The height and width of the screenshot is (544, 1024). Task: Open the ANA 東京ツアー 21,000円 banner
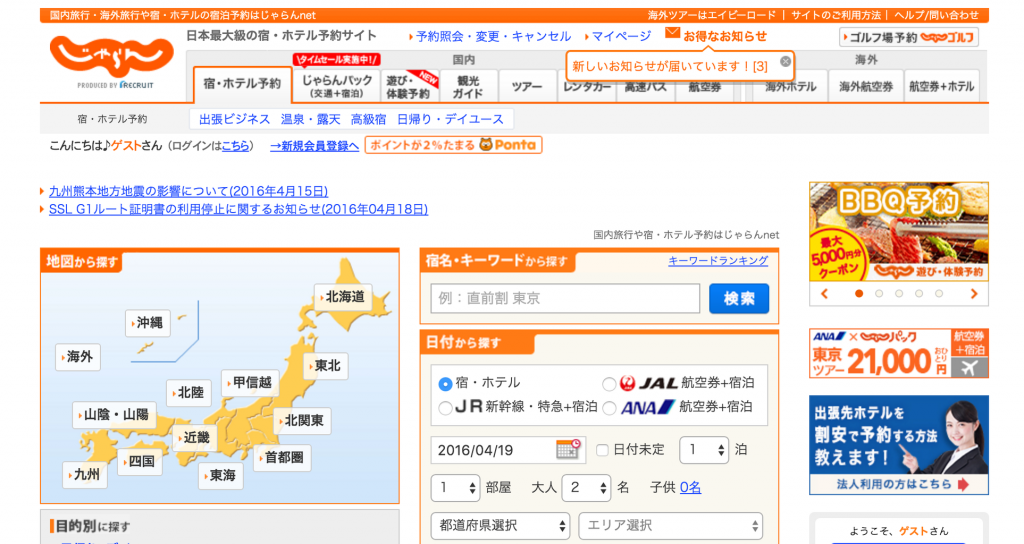(x=899, y=353)
